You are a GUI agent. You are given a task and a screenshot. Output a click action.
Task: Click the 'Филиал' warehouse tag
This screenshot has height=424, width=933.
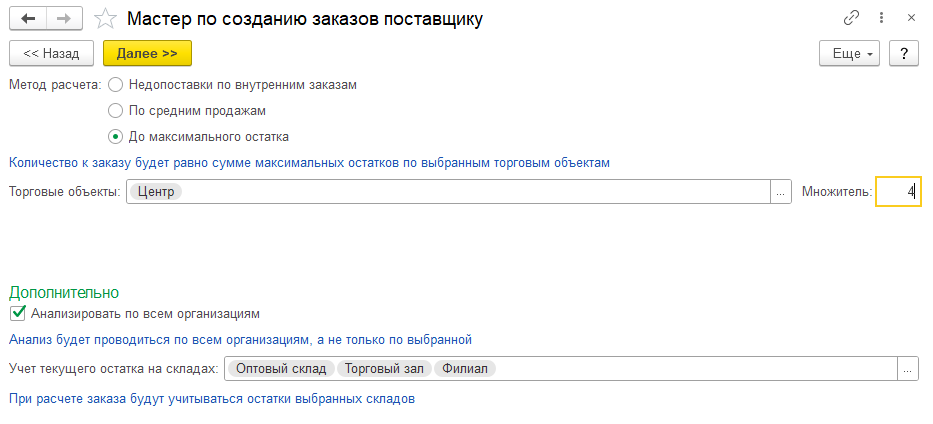click(x=466, y=369)
